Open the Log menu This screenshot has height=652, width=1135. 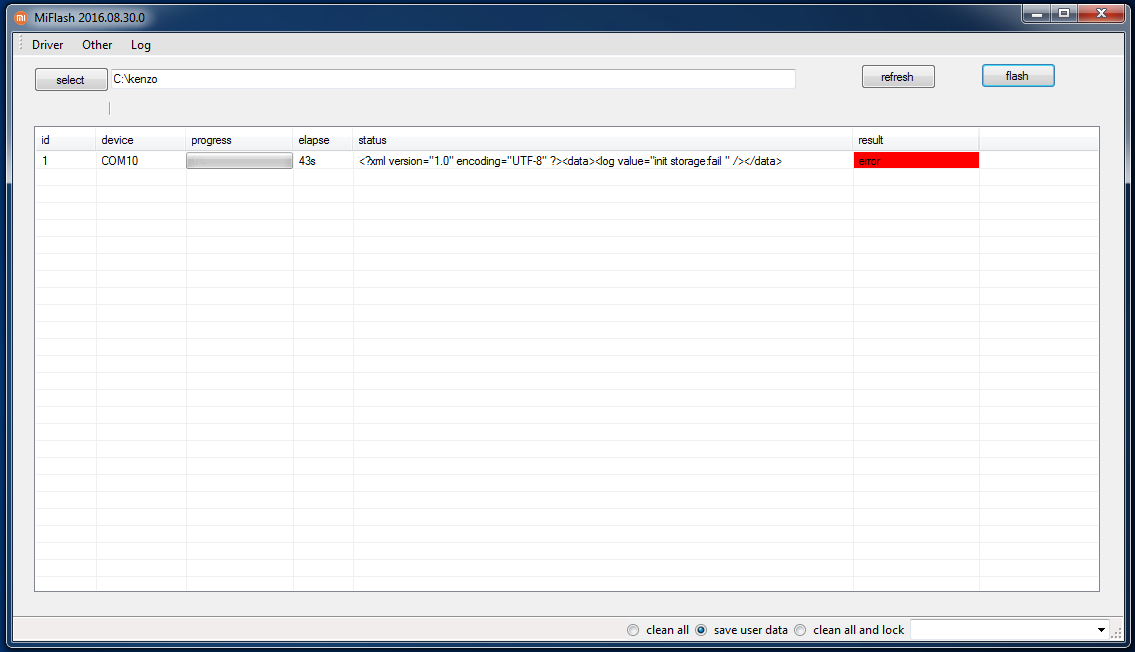(x=141, y=45)
